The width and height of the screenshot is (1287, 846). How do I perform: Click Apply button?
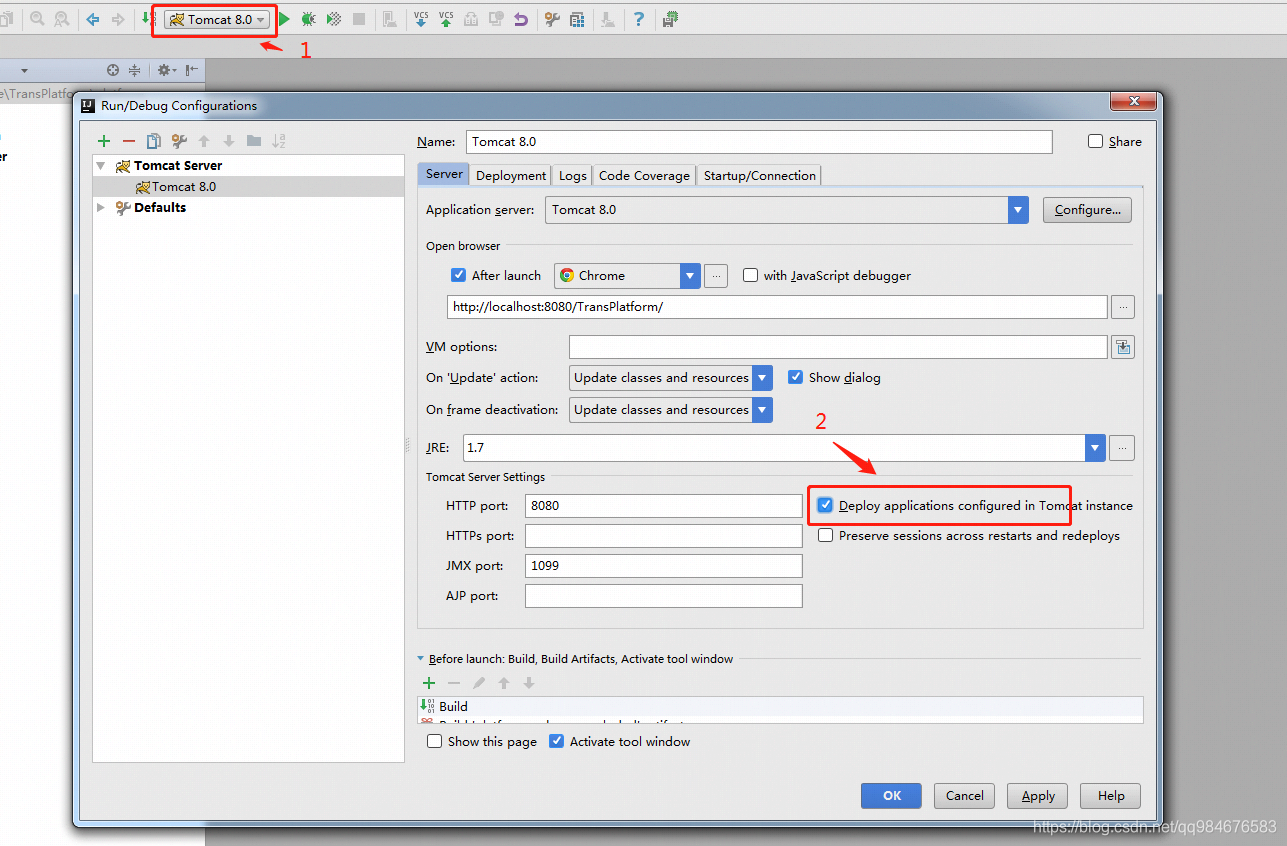pos(1038,796)
